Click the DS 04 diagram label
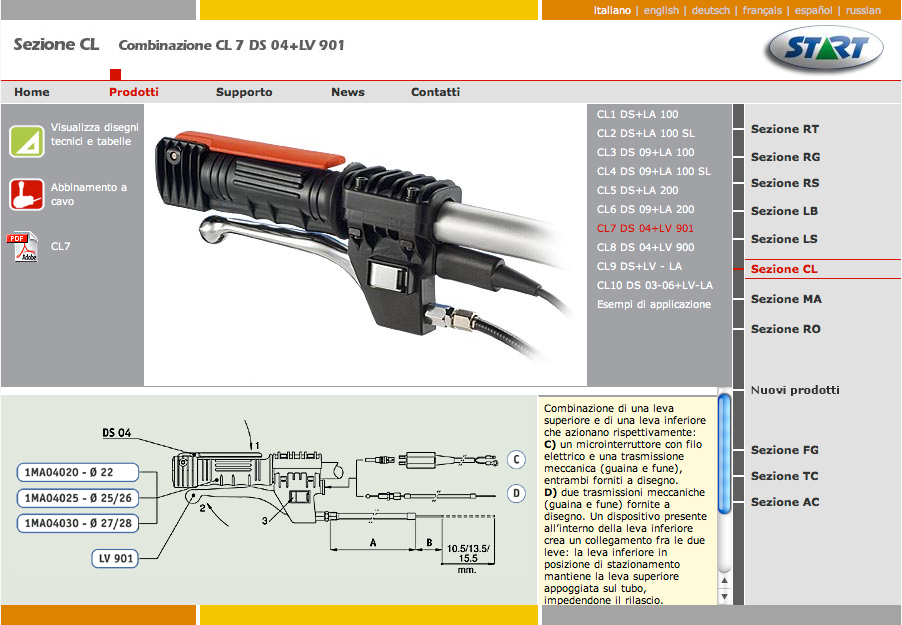The height and width of the screenshot is (625, 902). [x=117, y=433]
